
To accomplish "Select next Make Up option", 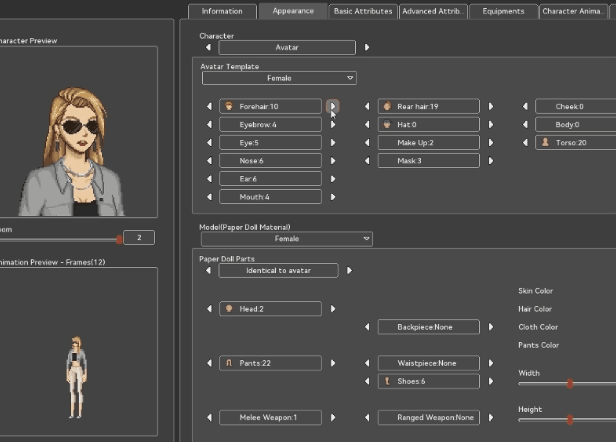I will pyautogui.click(x=491, y=143).
